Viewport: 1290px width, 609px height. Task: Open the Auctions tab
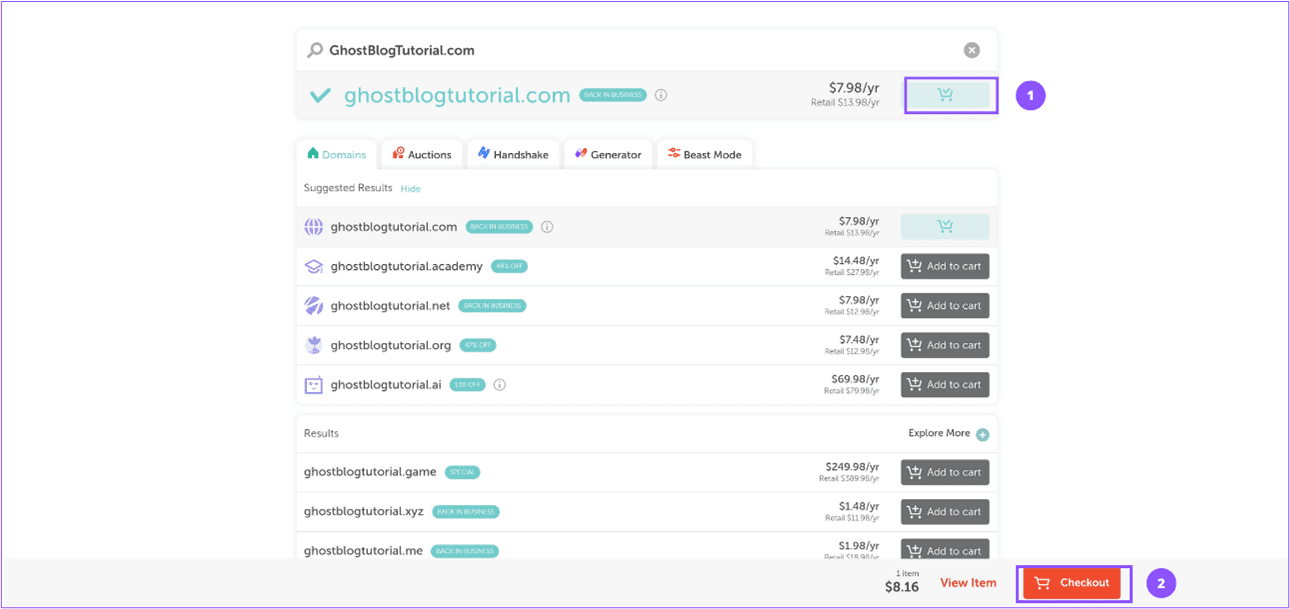coord(421,154)
